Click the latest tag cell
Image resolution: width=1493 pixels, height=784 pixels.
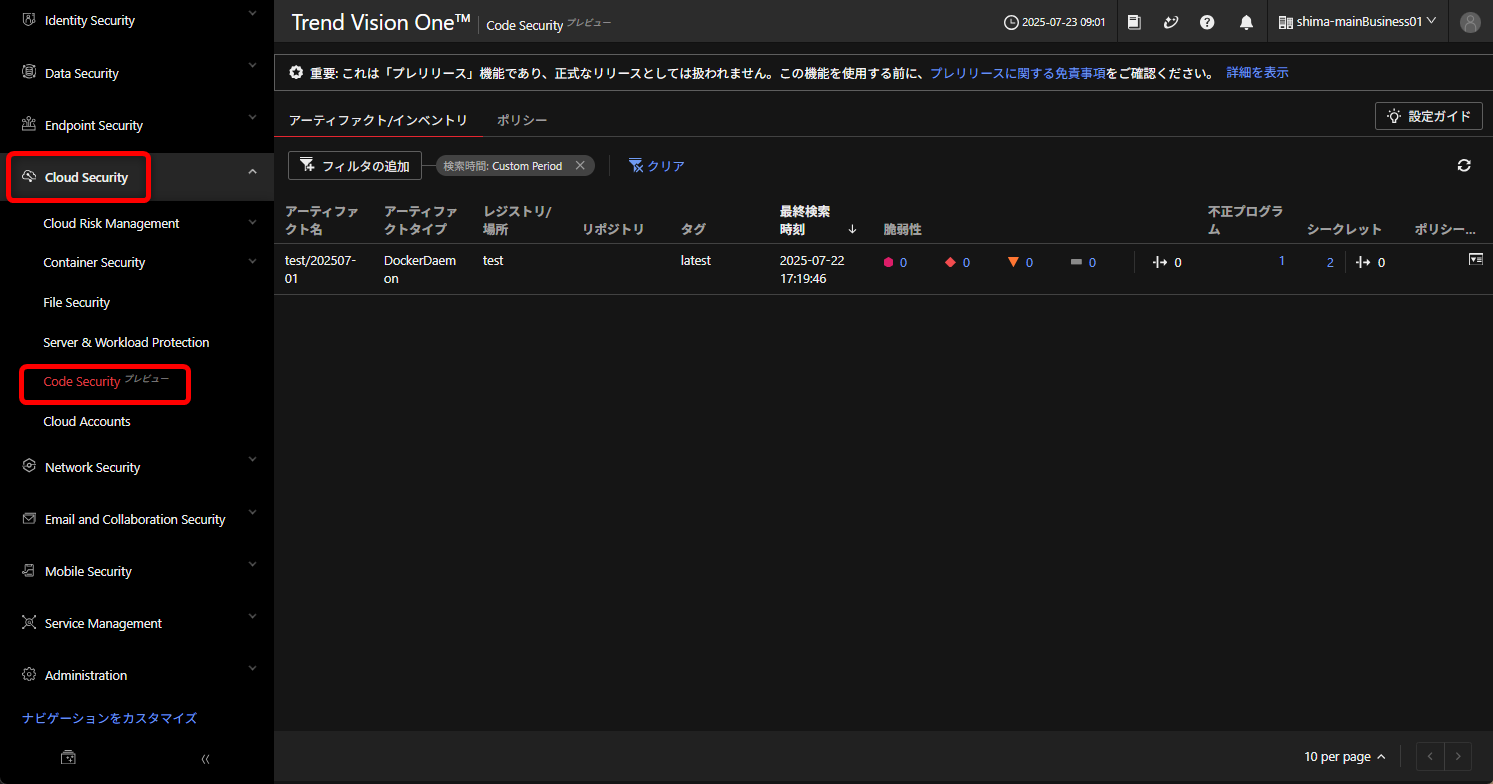coord(696,260)
